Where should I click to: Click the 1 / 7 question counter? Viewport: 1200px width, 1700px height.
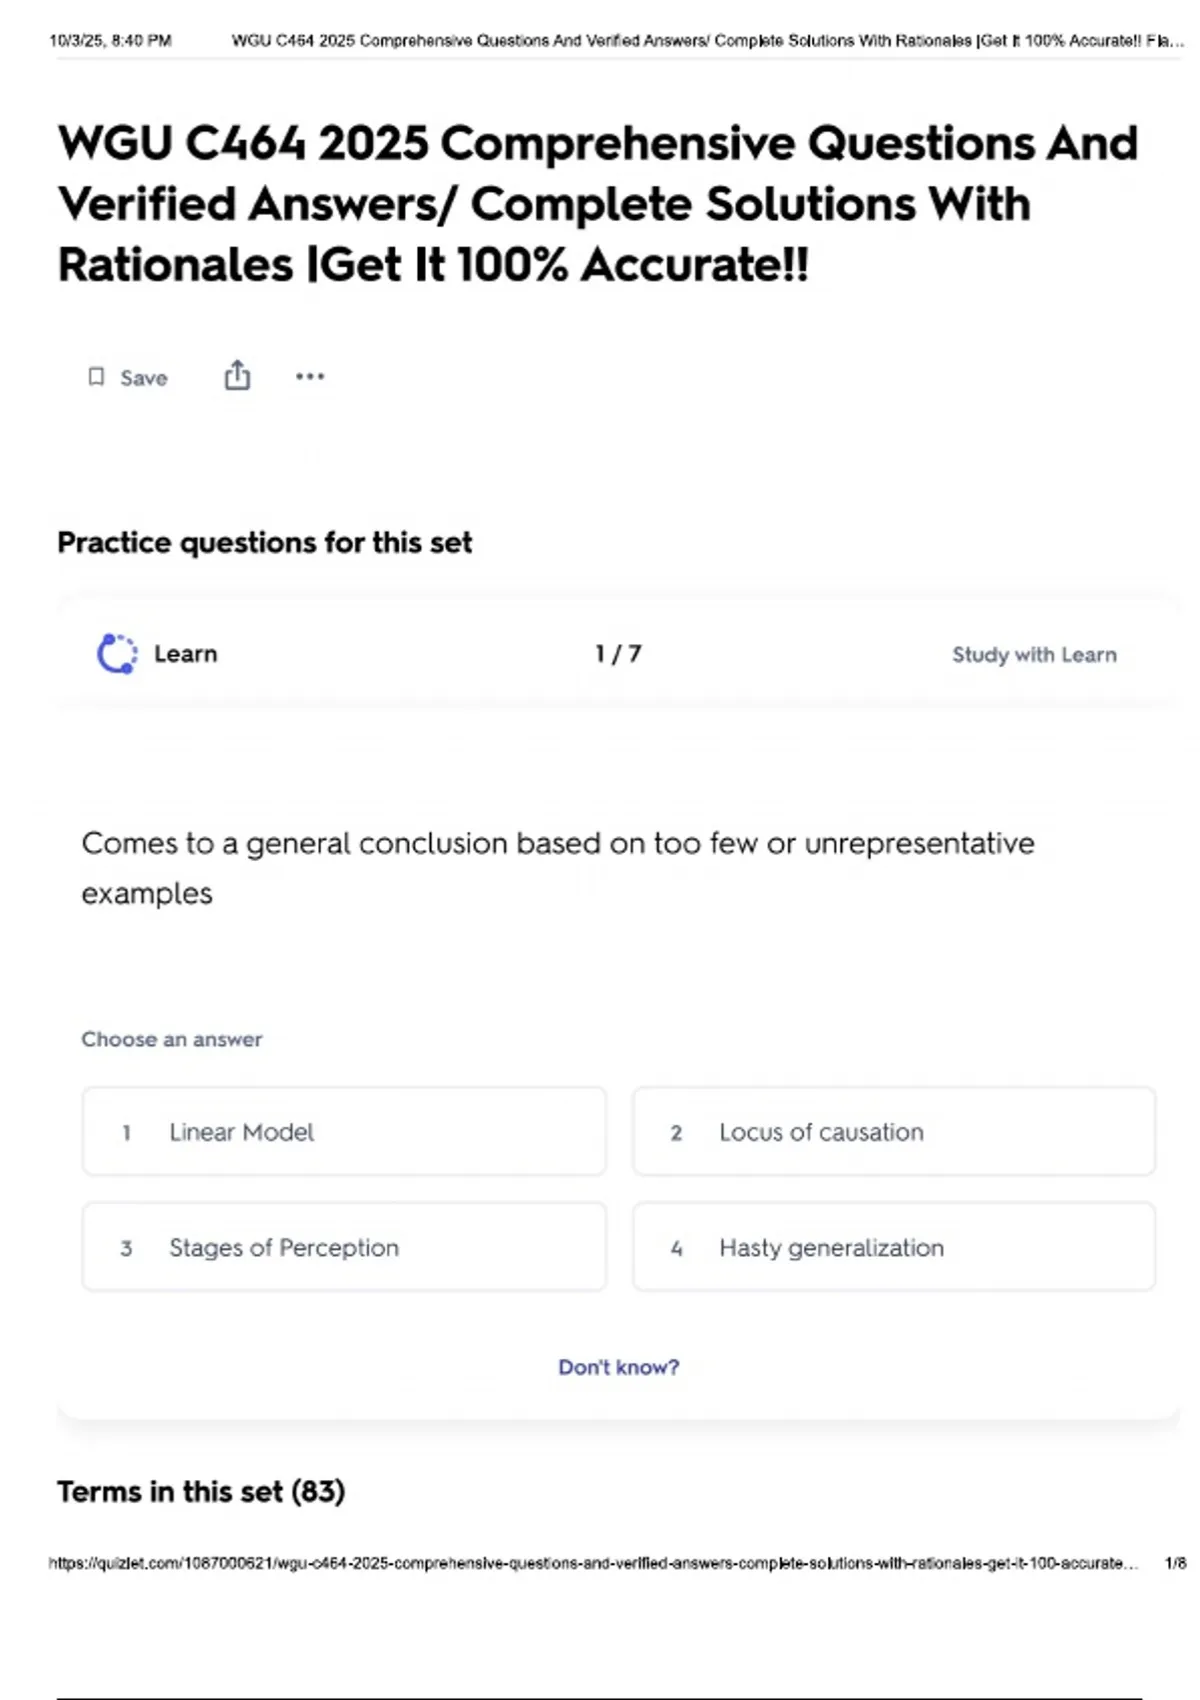(618, 654)
